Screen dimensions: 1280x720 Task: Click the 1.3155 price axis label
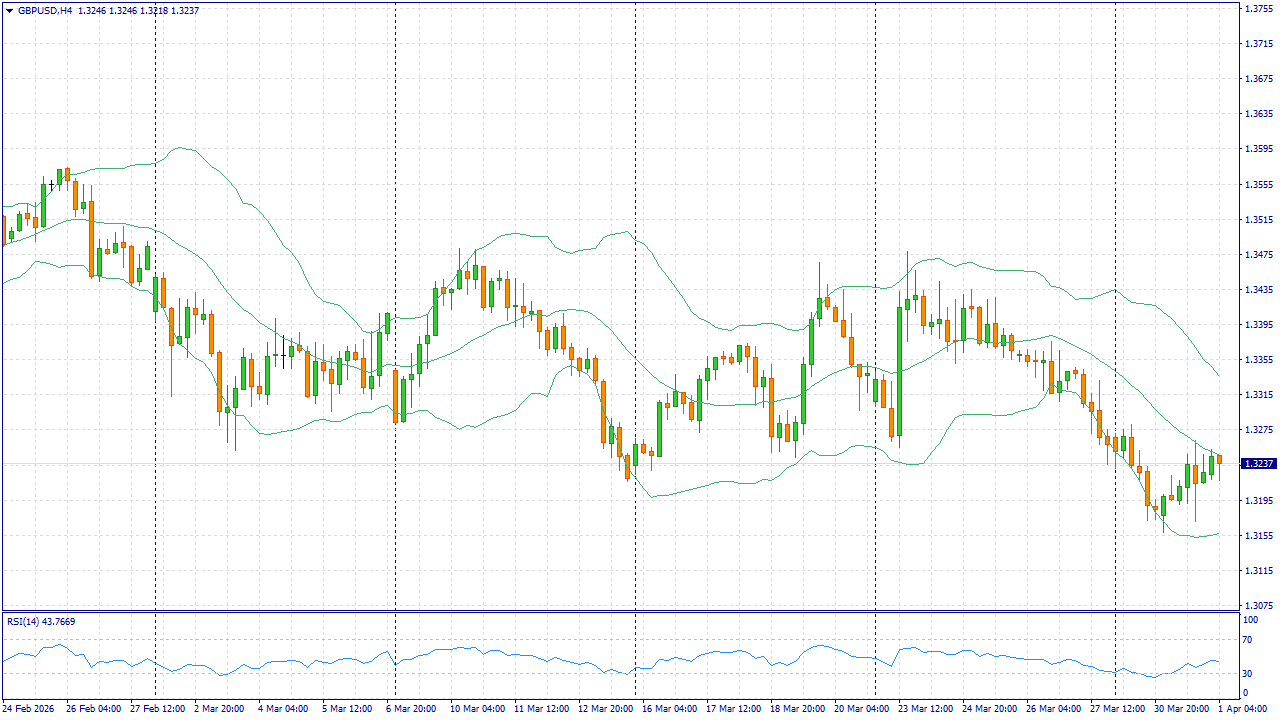pyautogui.click(x=1257, y=536)
